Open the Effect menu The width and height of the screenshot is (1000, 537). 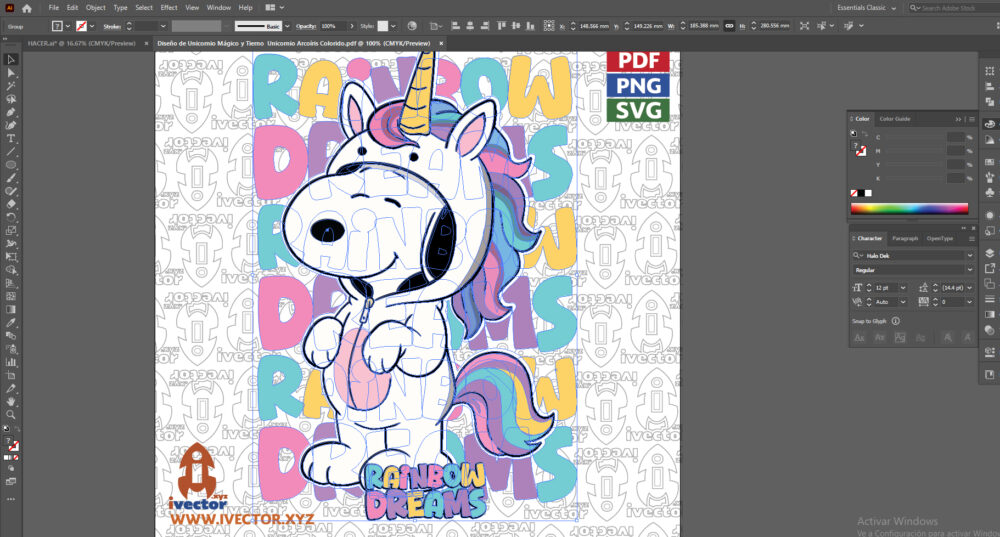(x=169, y=8)
